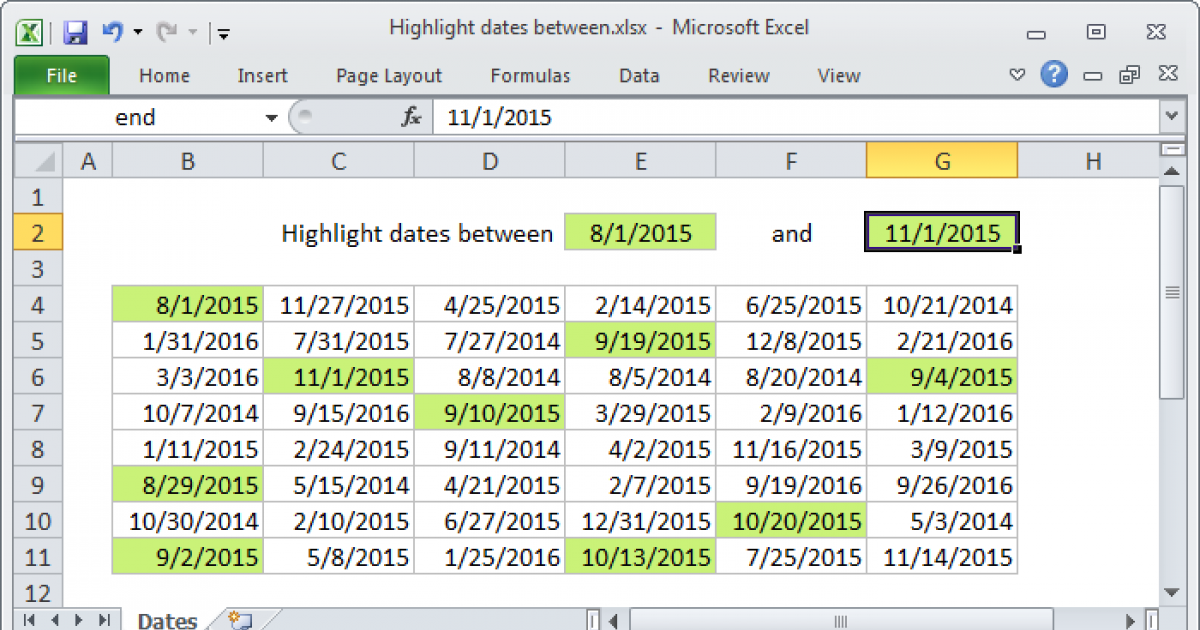Click the Insert Worksheet icon
1200x630 pixels.
coord(238,620)
